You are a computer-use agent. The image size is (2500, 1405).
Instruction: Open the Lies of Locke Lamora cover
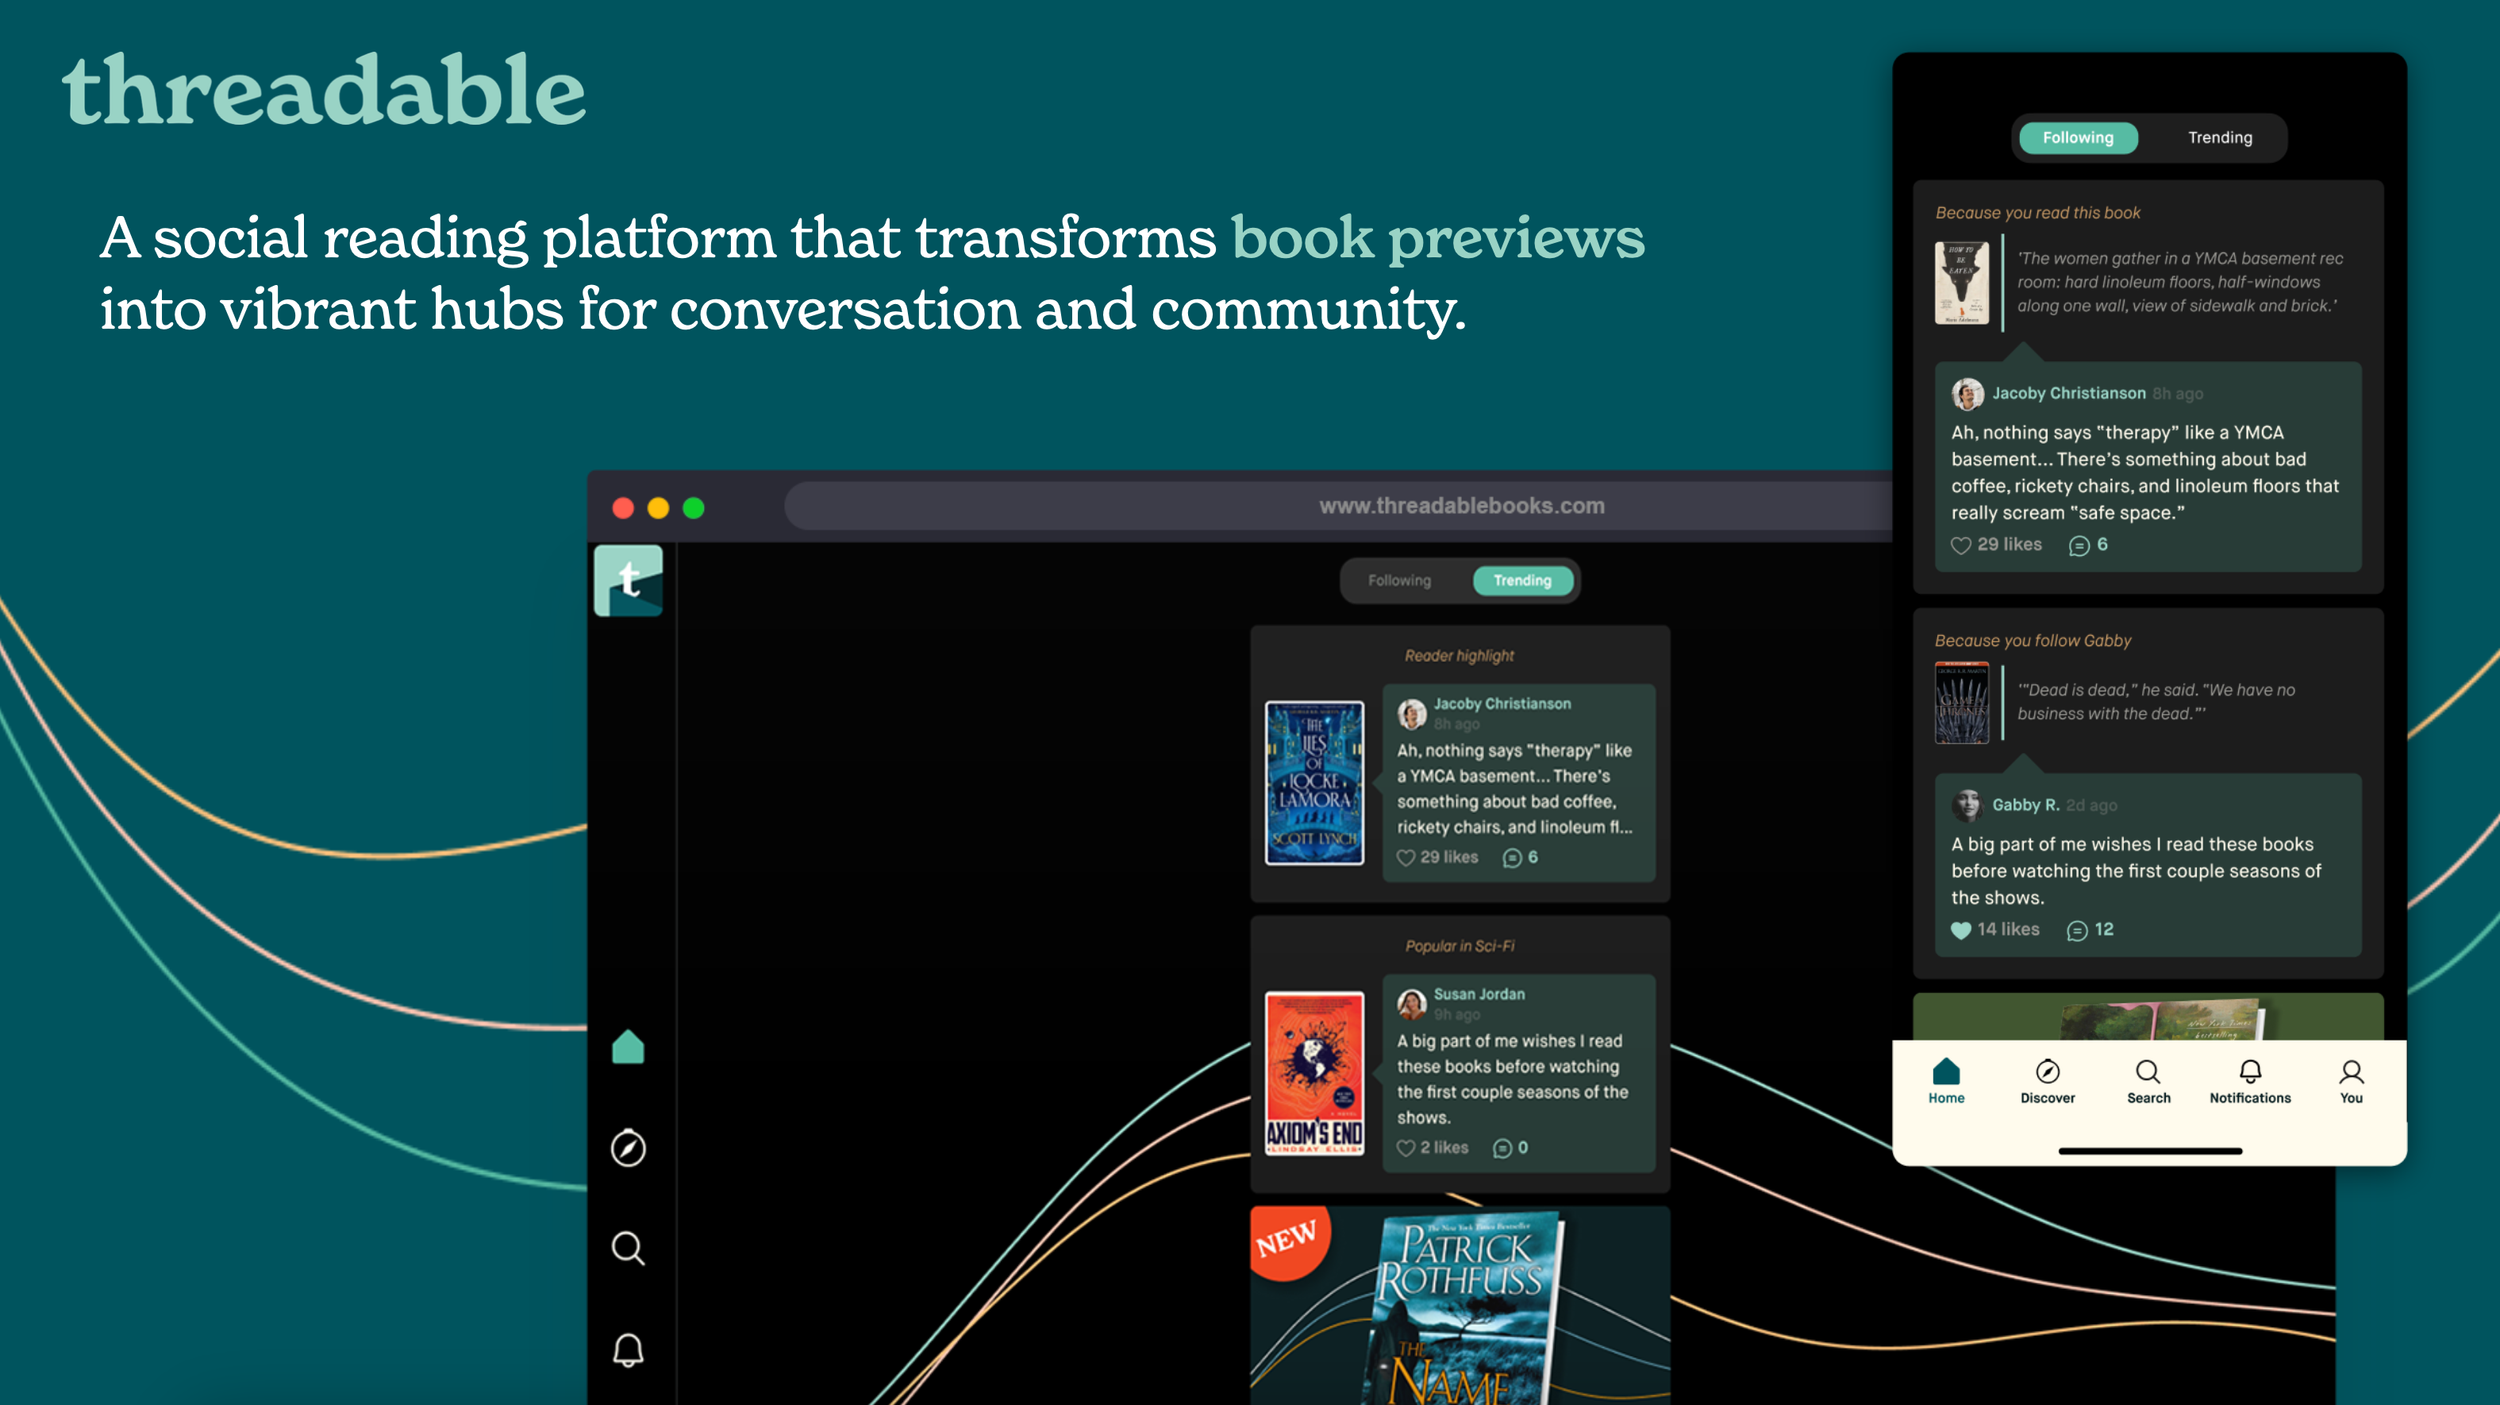tap(1314, 783)
